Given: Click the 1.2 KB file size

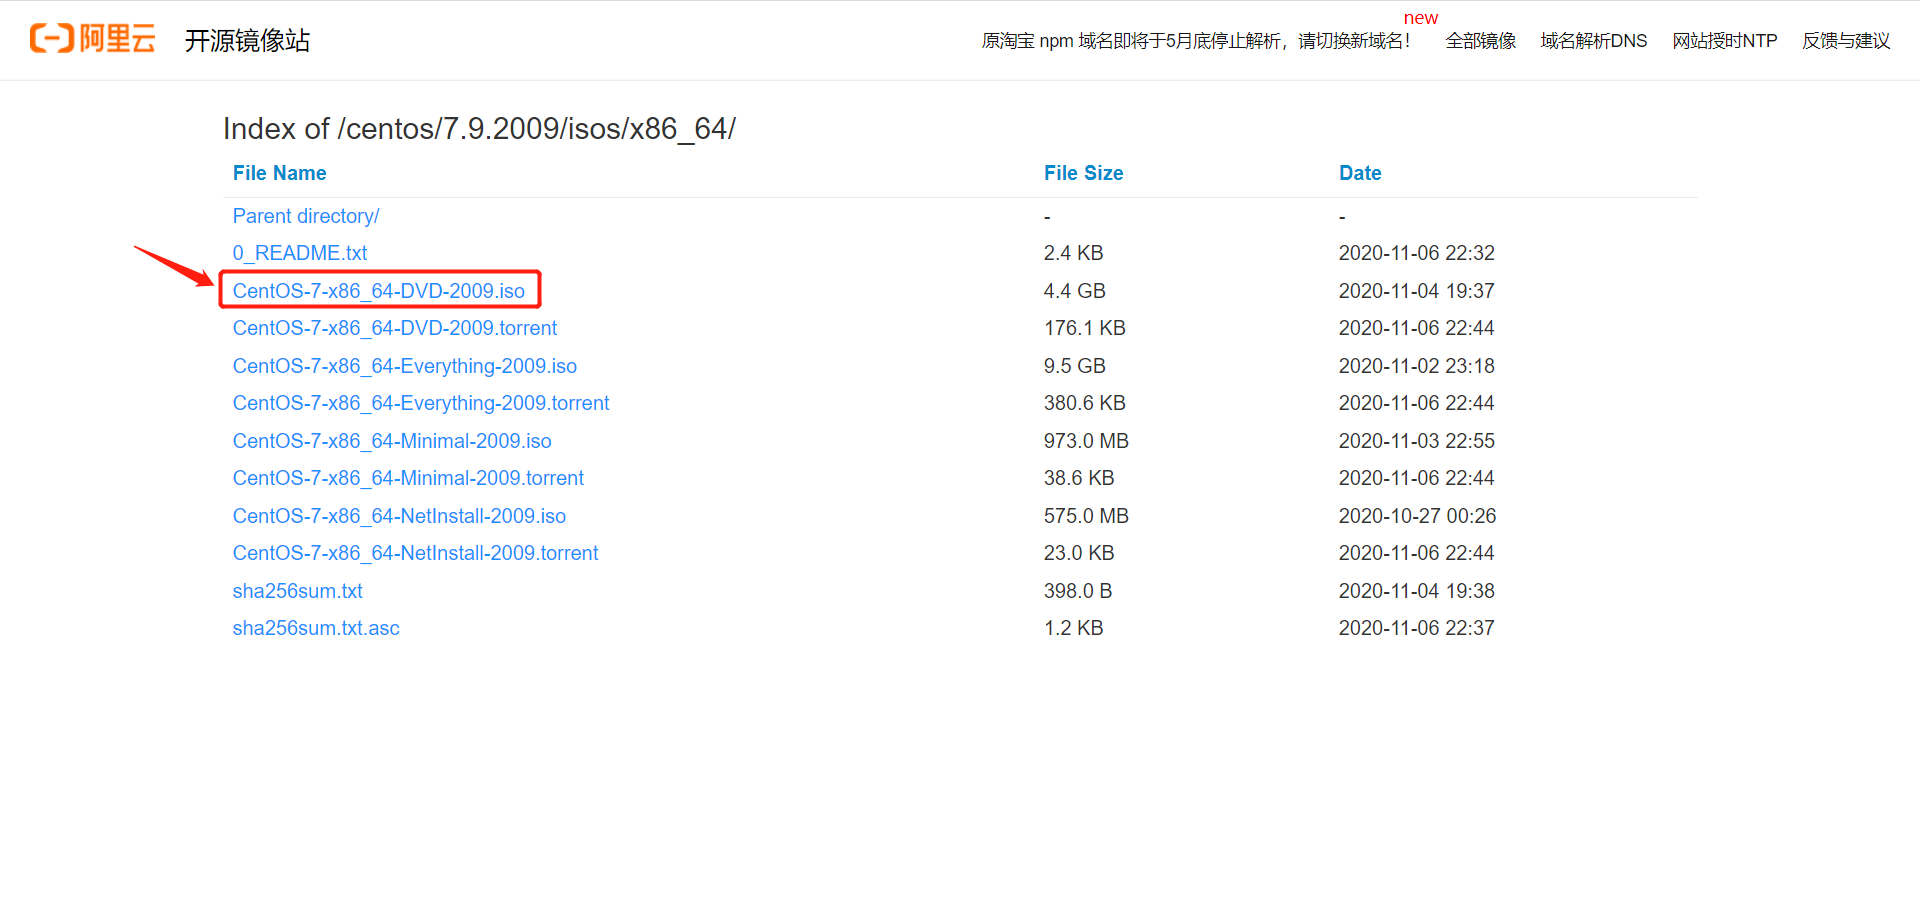Looking at the screenshot, I should (x=1074, y=628).
